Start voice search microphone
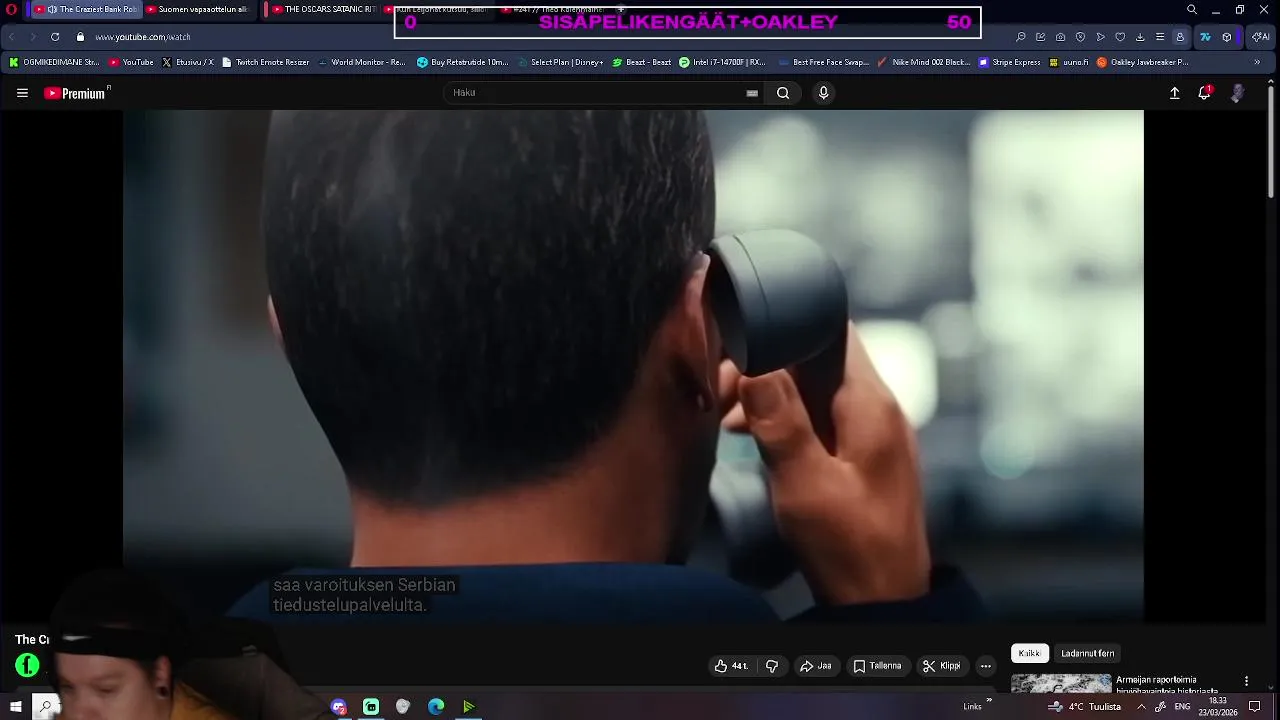 pyautogui.click(x=823, y=93)
